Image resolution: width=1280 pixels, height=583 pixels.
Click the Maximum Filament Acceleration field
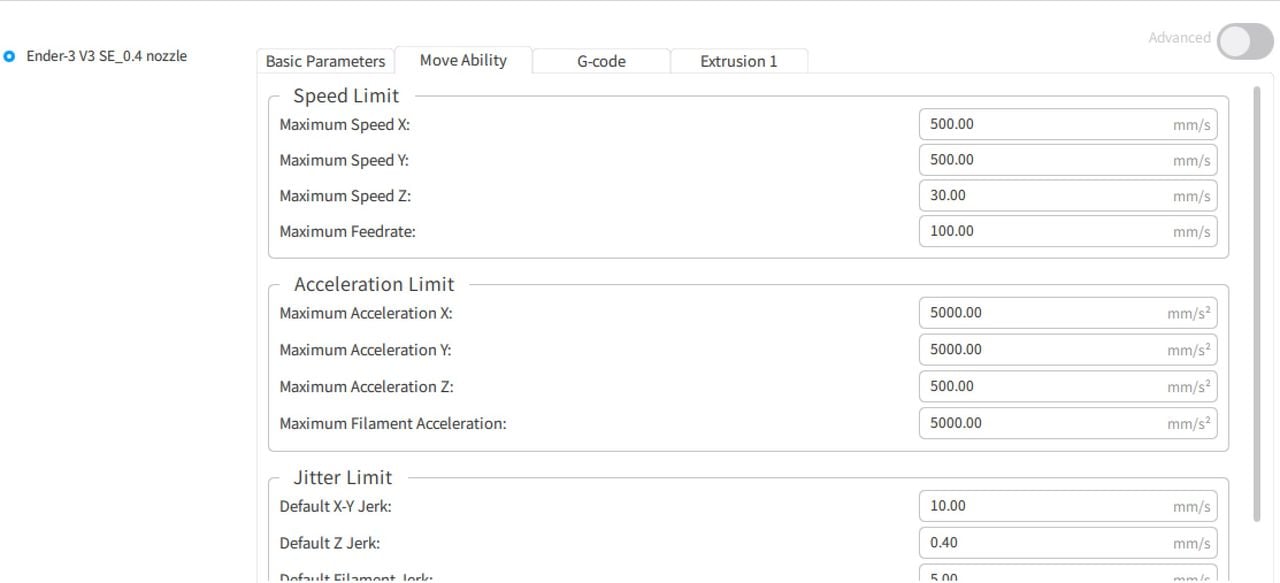[1040, 423]
